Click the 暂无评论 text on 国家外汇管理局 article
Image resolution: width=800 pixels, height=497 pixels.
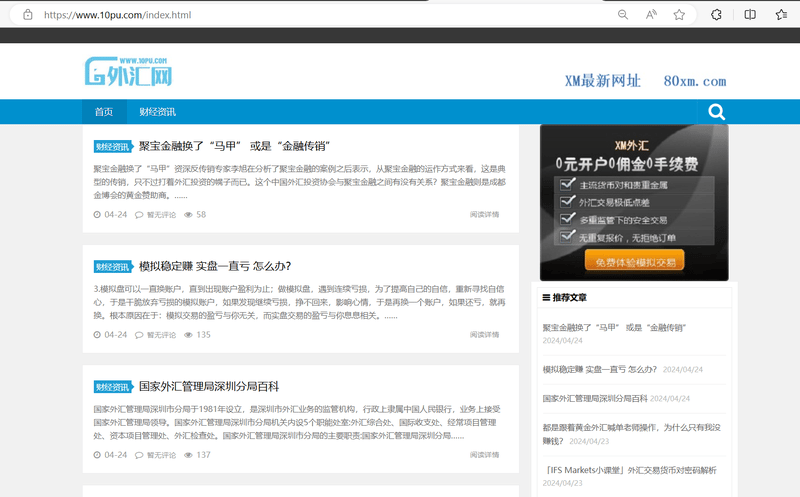[x=161, y=455]
